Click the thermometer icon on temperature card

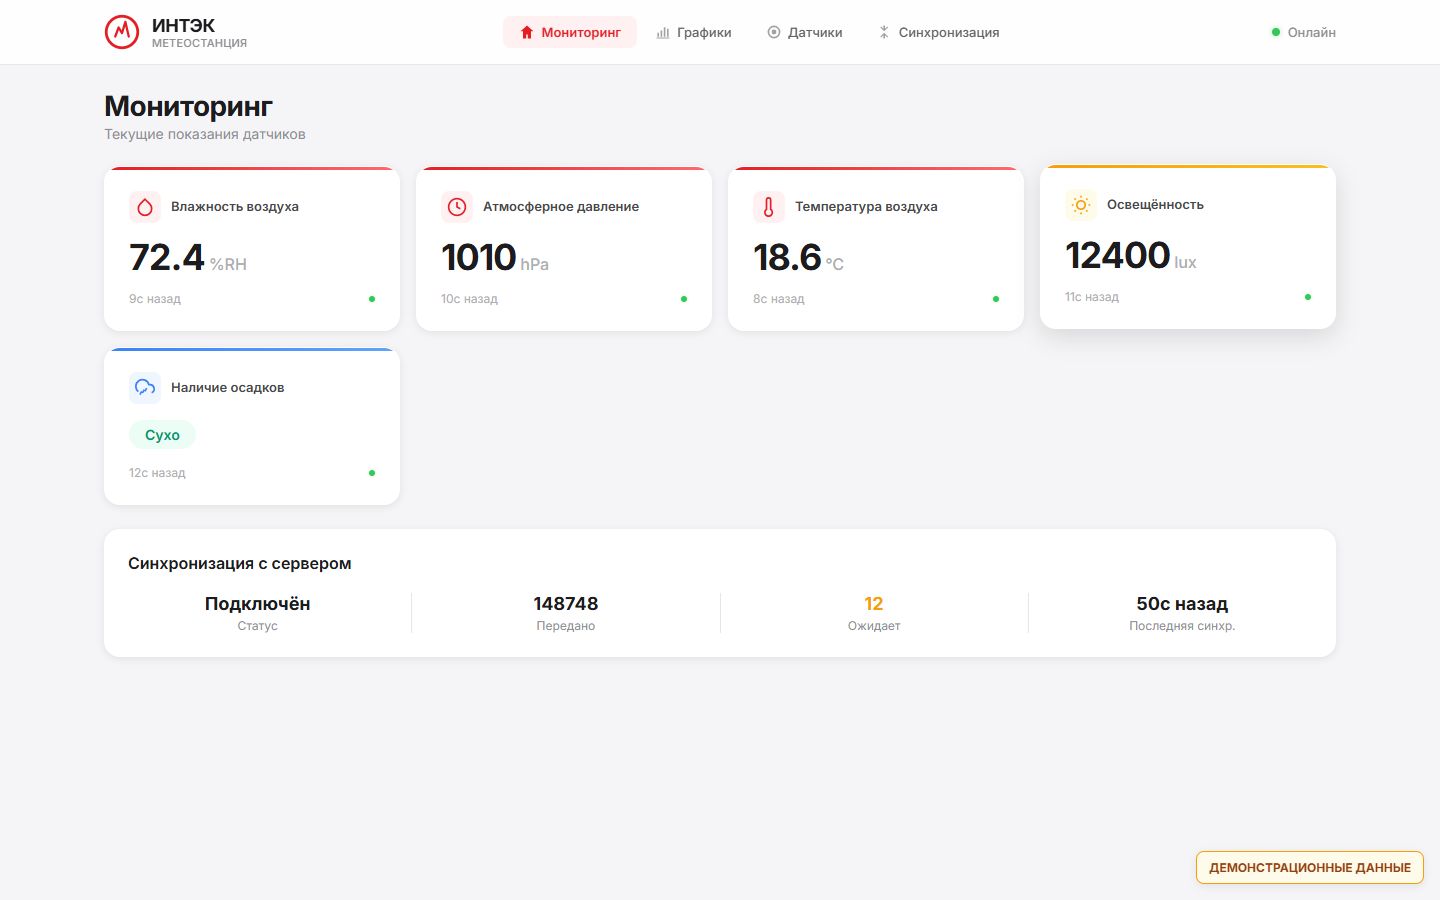[769, 207]
